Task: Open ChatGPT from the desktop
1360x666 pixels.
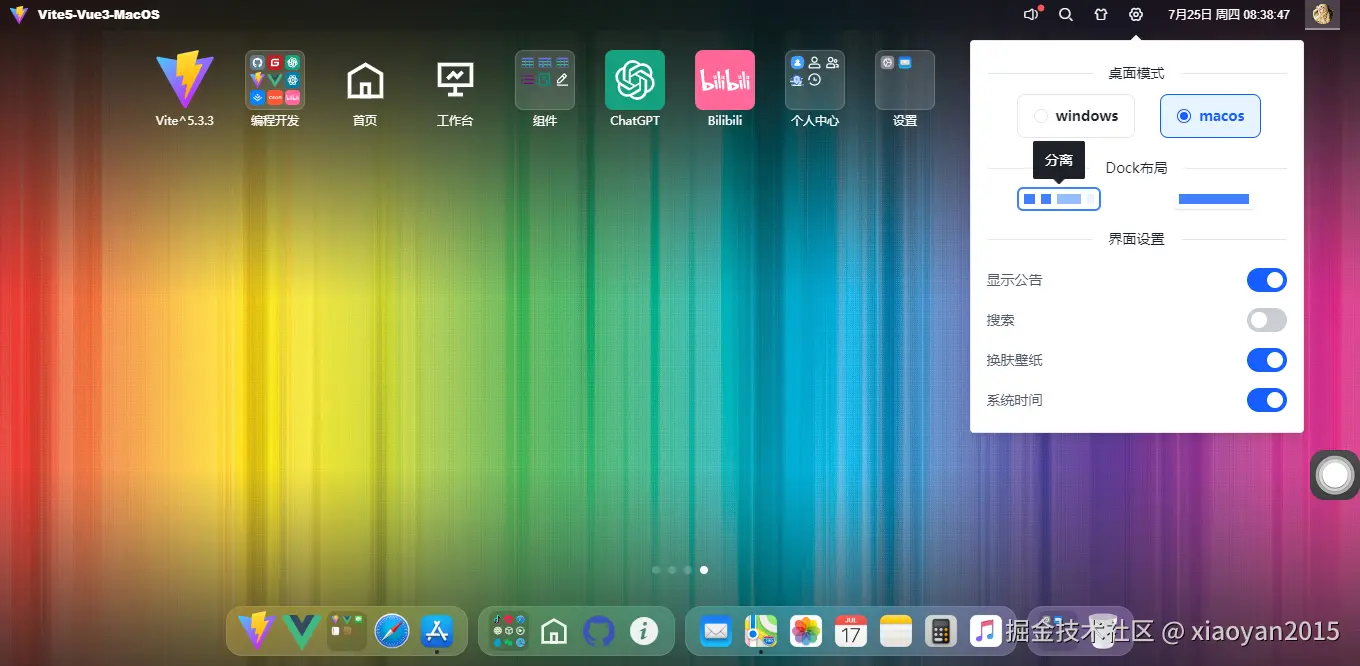Action: tap(634, 80)
